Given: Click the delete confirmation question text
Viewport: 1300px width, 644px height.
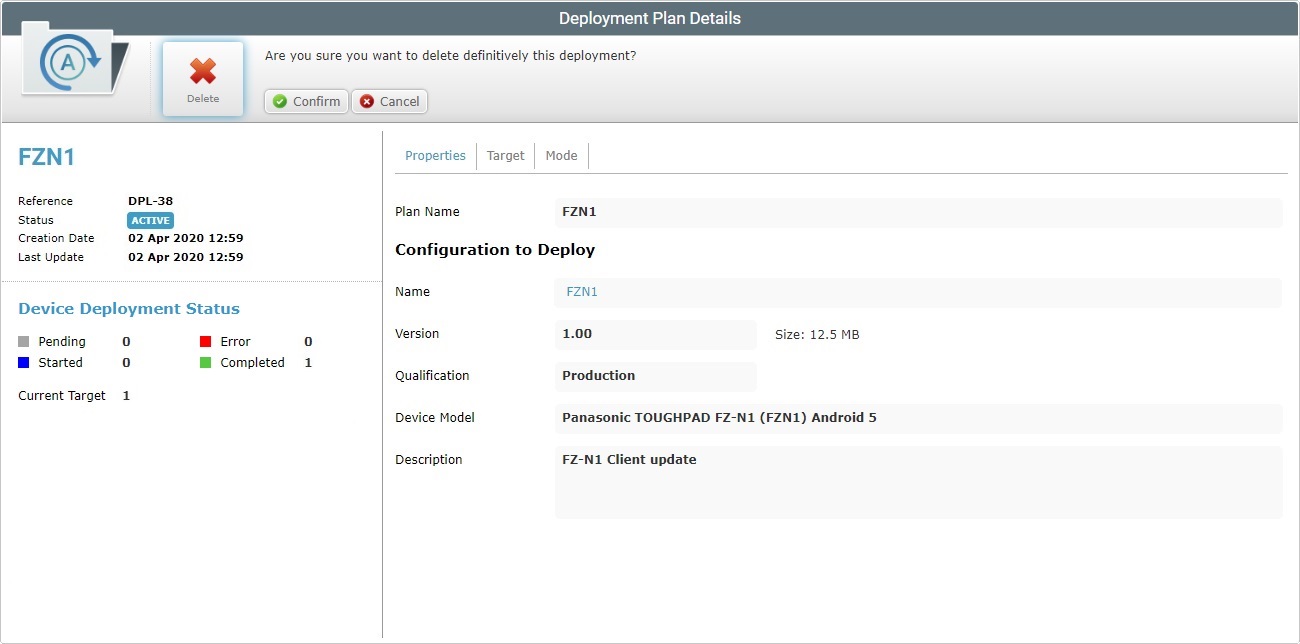Looking at the screenshot, I should [451, 56].
